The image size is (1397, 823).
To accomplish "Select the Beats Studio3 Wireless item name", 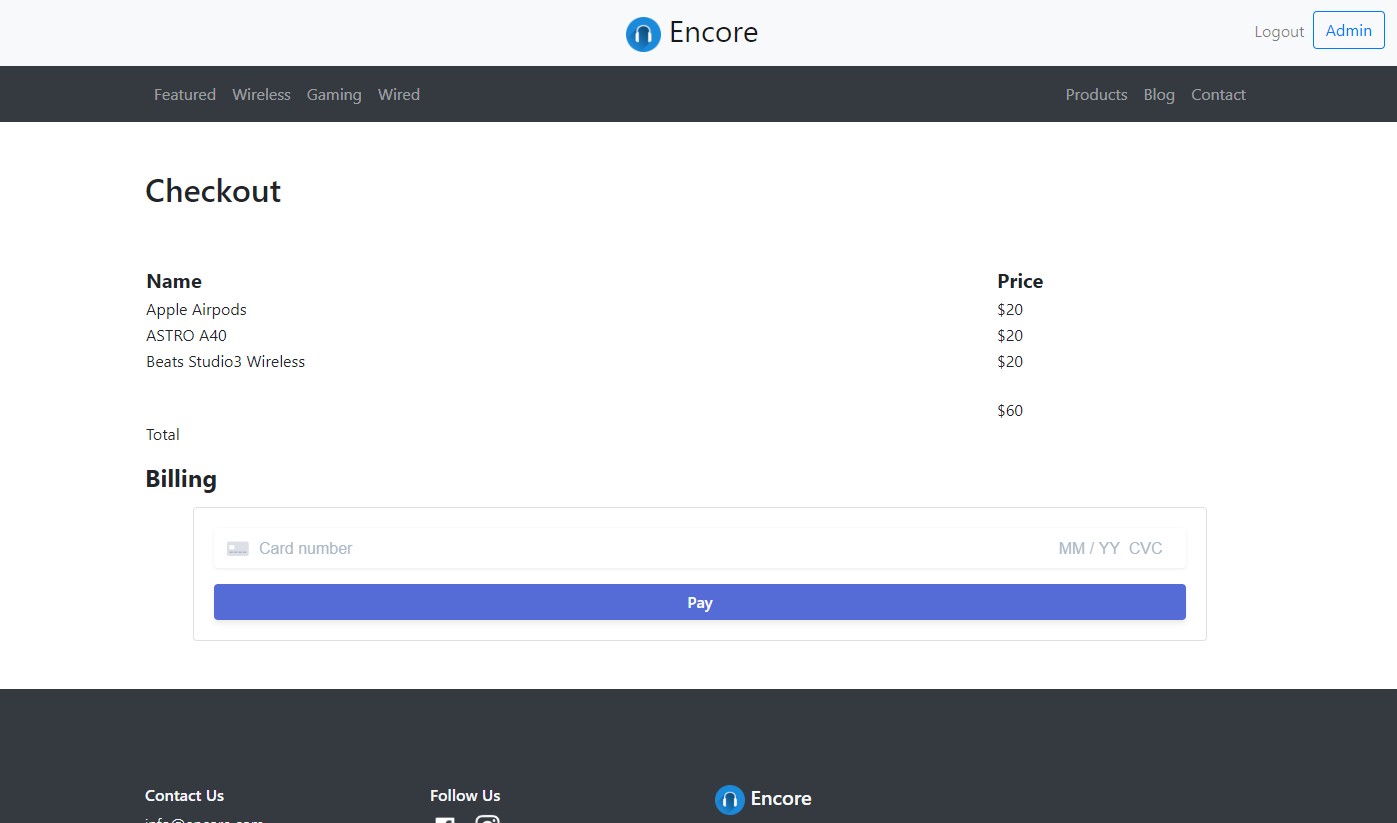I will pos(225,362).
